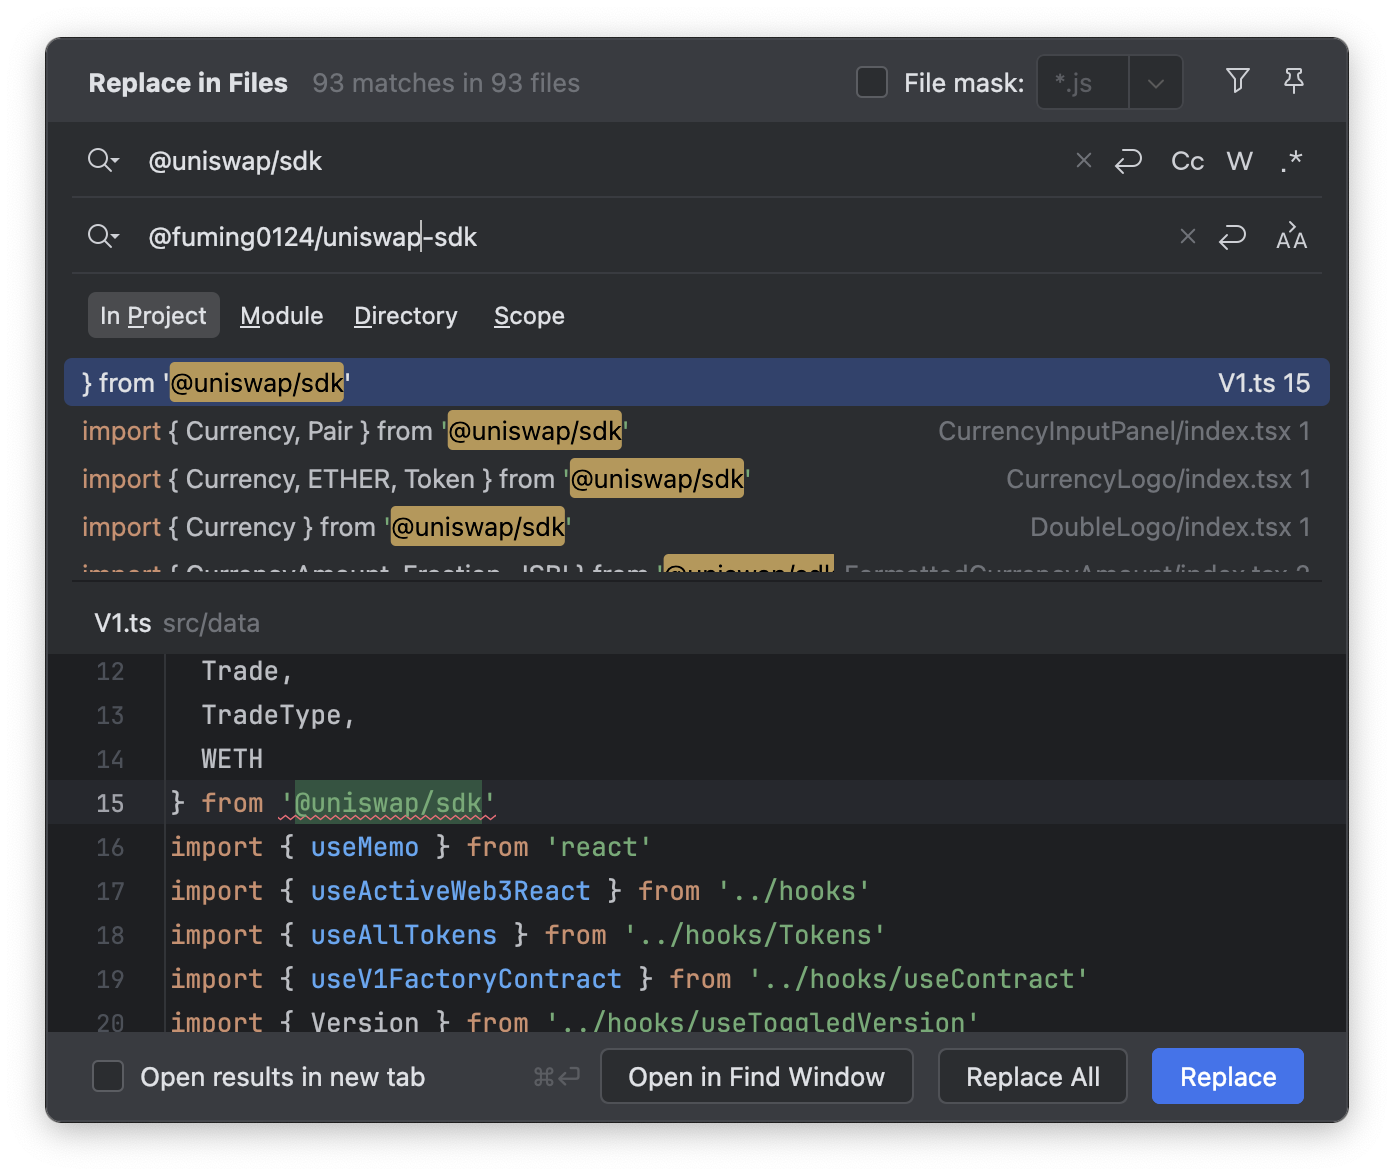Click useActiveWeb3React in preview line 17
This screenshot has width=1394, height=1176.
click(450, 891)
